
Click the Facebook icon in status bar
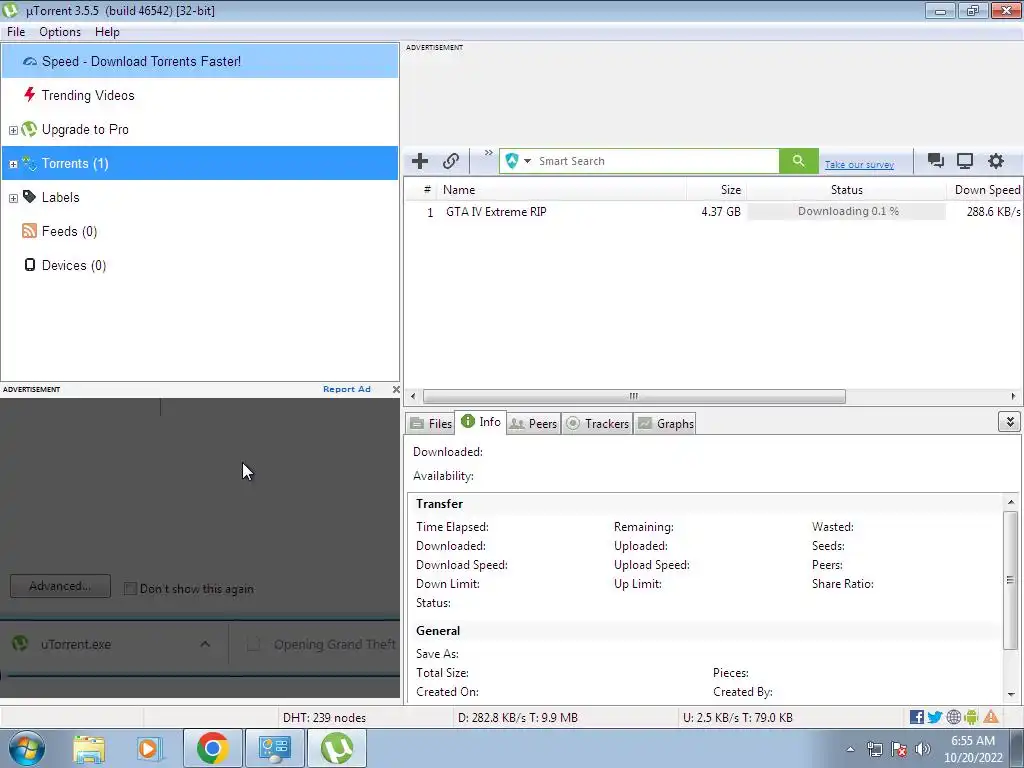click(x=916, y=718)
